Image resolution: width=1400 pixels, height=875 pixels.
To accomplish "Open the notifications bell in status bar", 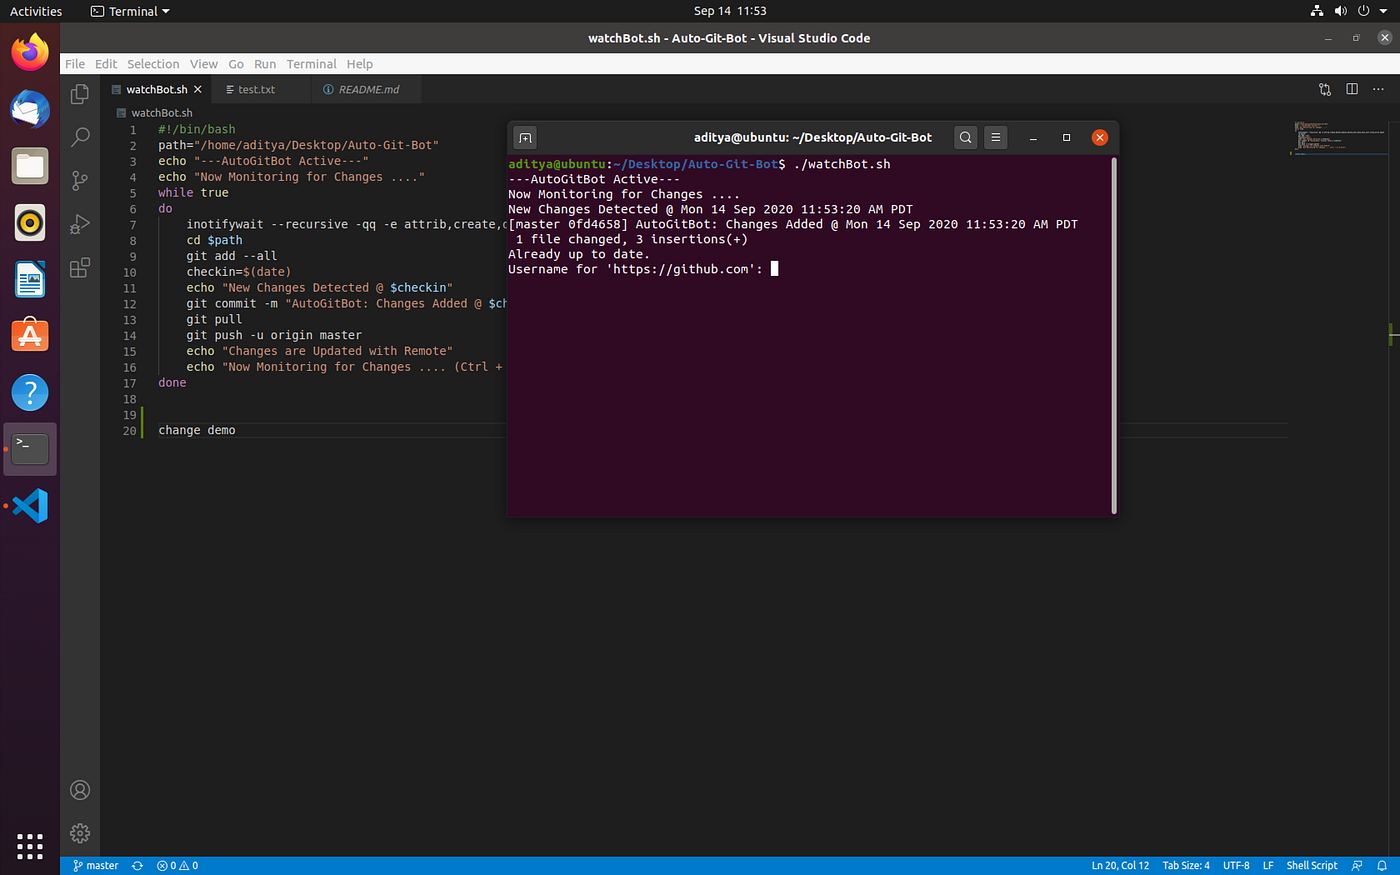I will [x=1382, y=866].
